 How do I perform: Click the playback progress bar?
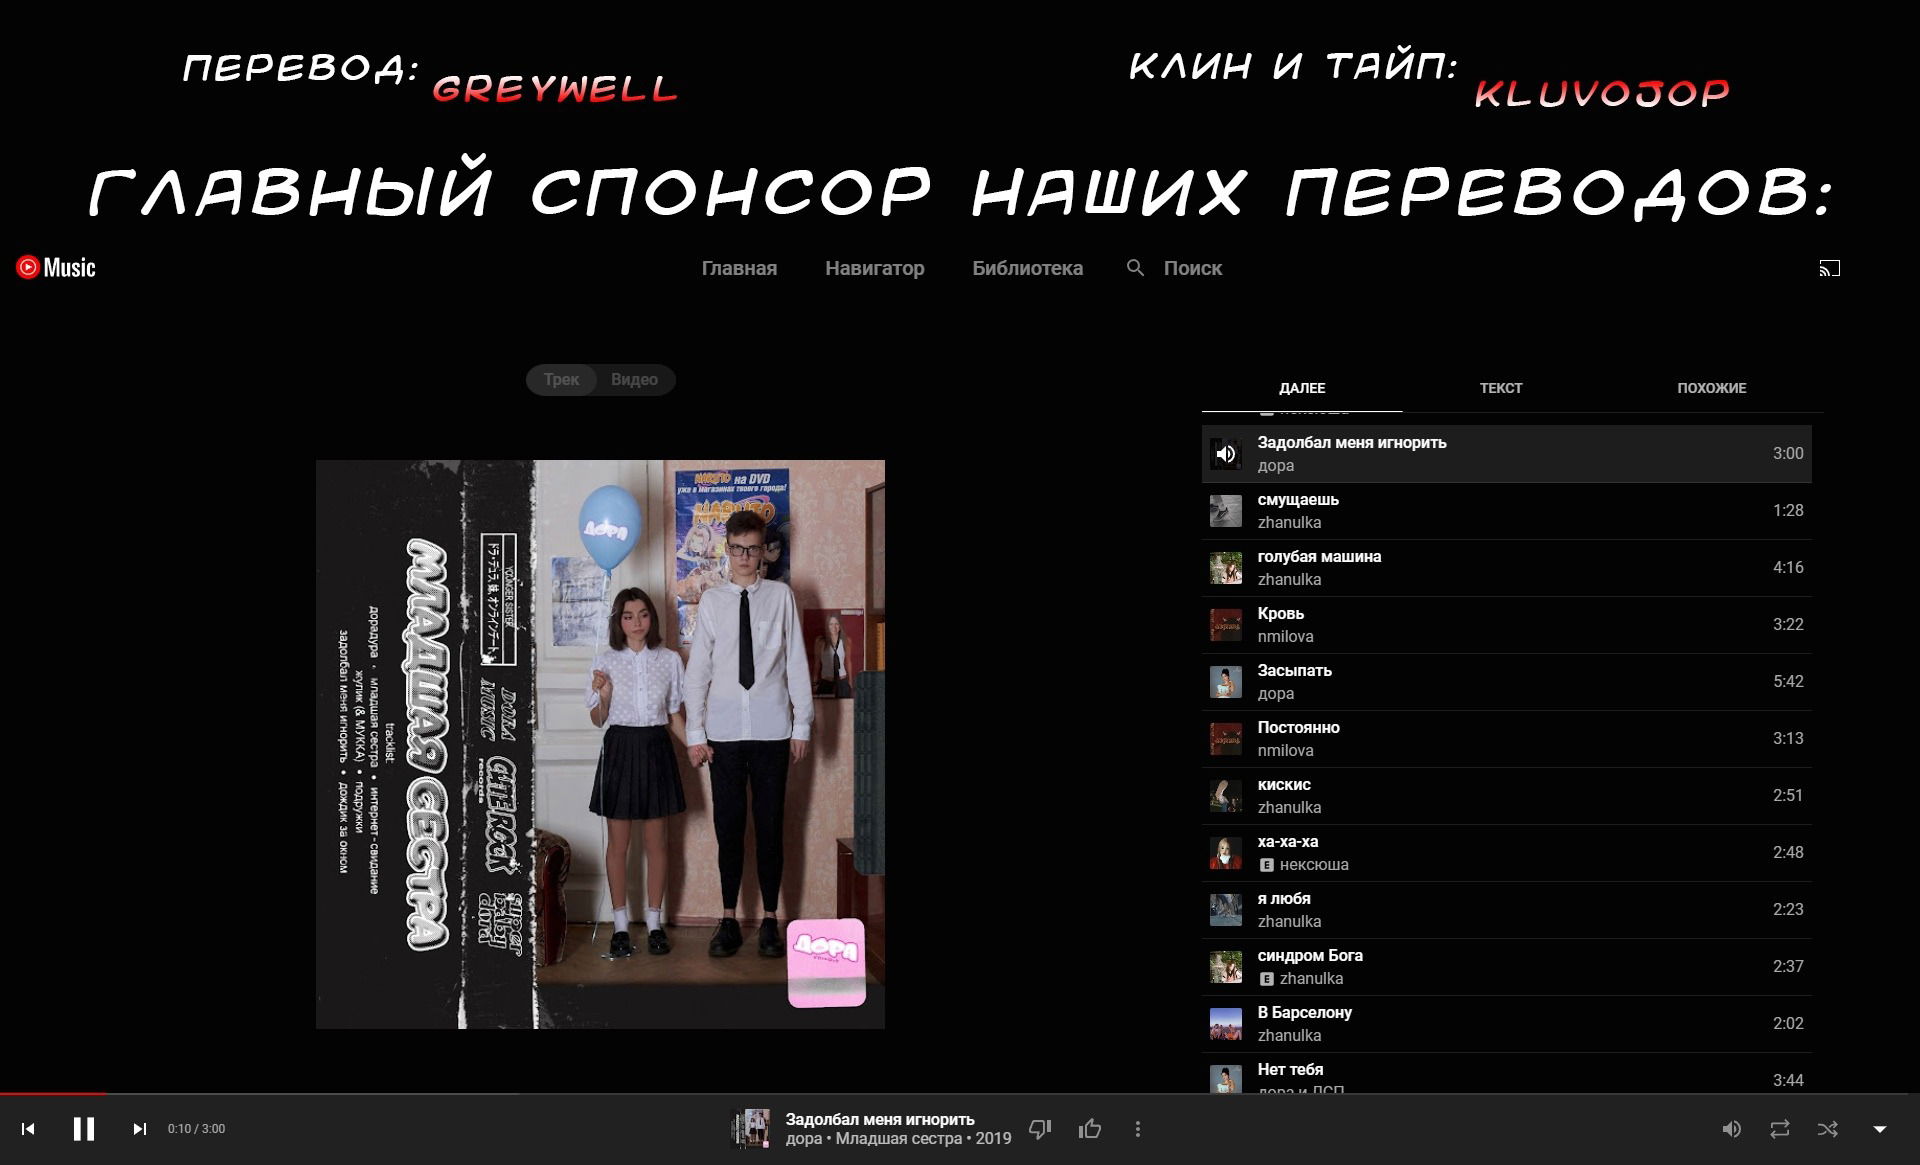[x=960, y=1093]
